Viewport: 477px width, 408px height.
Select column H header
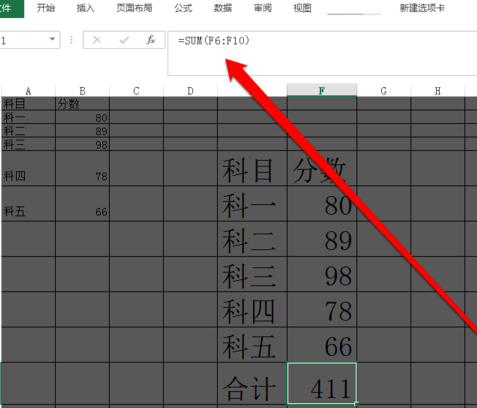click(438, 91)
